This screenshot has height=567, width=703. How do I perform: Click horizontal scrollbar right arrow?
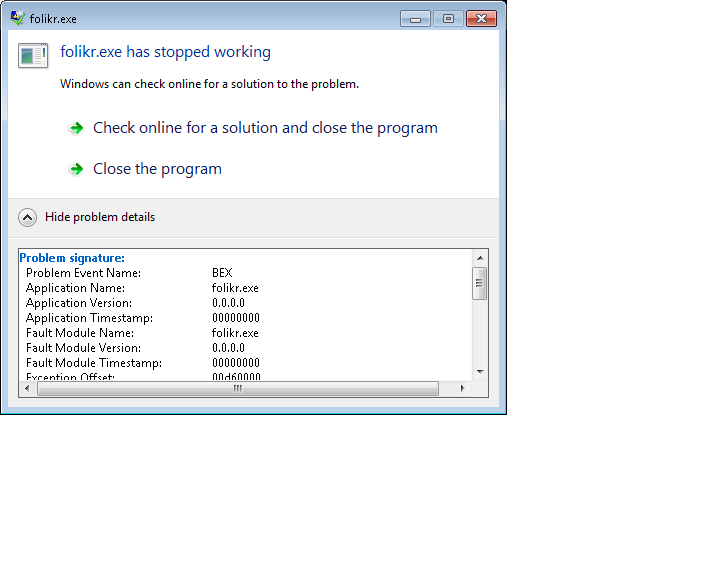(463, 389)
